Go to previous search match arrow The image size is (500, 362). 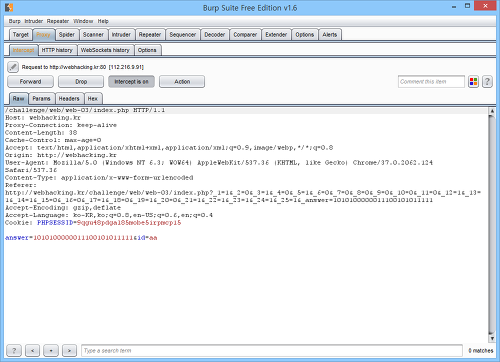32,350
